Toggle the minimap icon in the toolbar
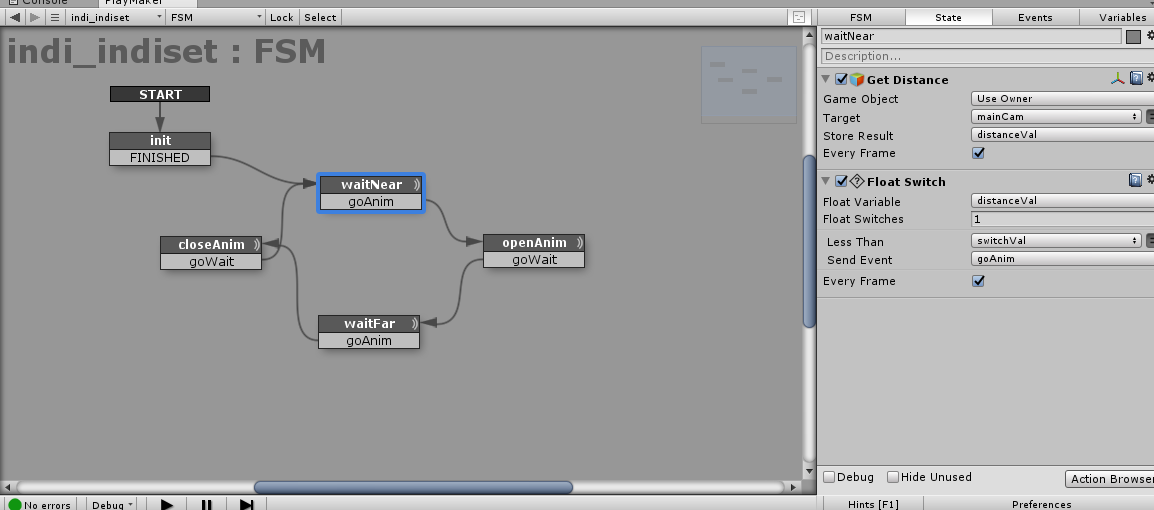 click(x=798, y=17)
